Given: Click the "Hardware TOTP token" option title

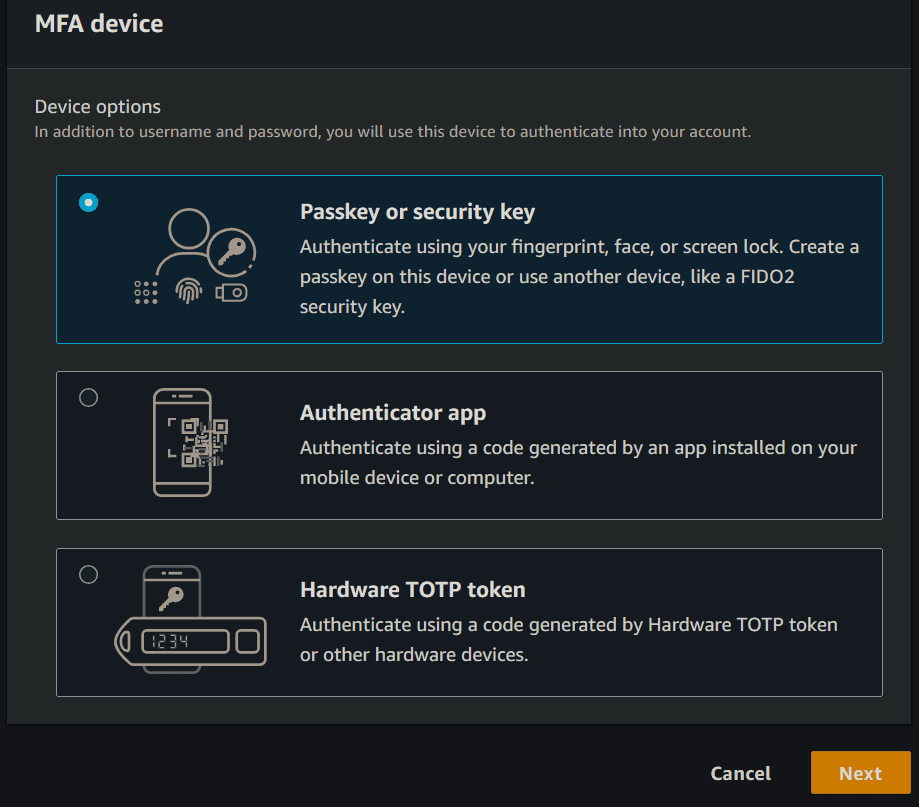Looking at the screenshot, I should coord(412,590).
